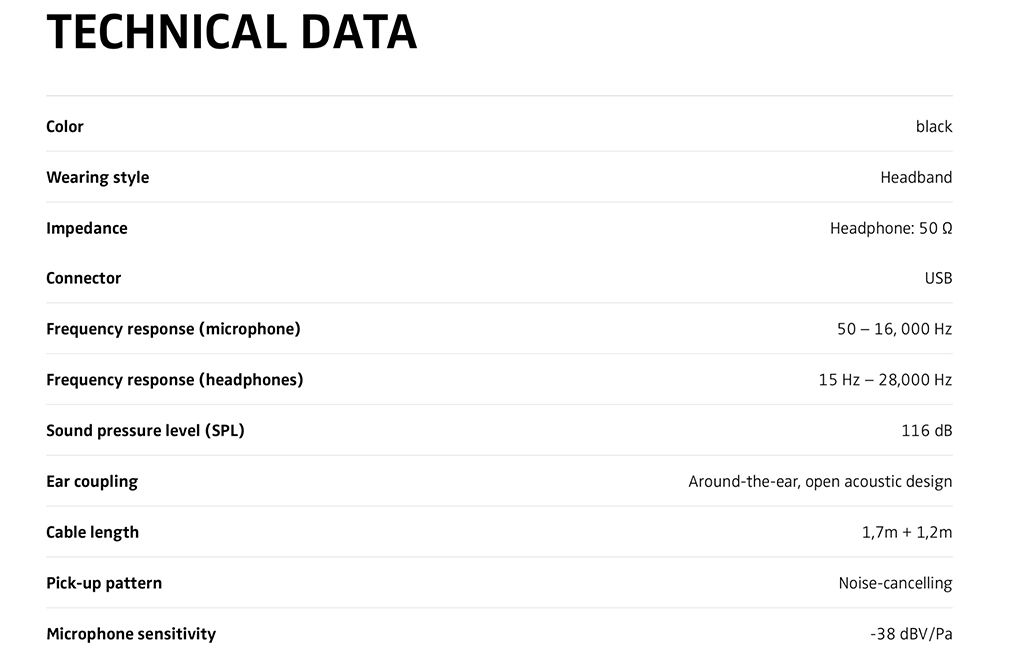Select the Ear coupling label

(92, 482)
